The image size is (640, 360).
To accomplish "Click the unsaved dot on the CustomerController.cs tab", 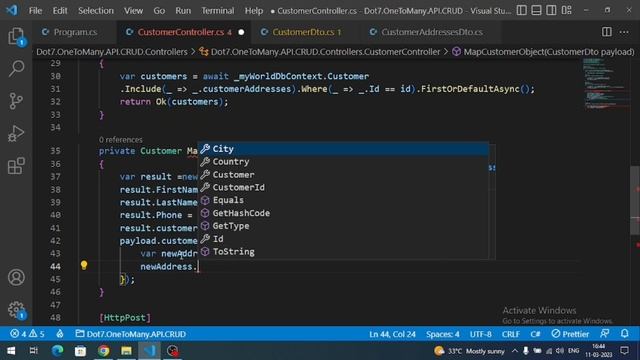I will tap(241, 32).
